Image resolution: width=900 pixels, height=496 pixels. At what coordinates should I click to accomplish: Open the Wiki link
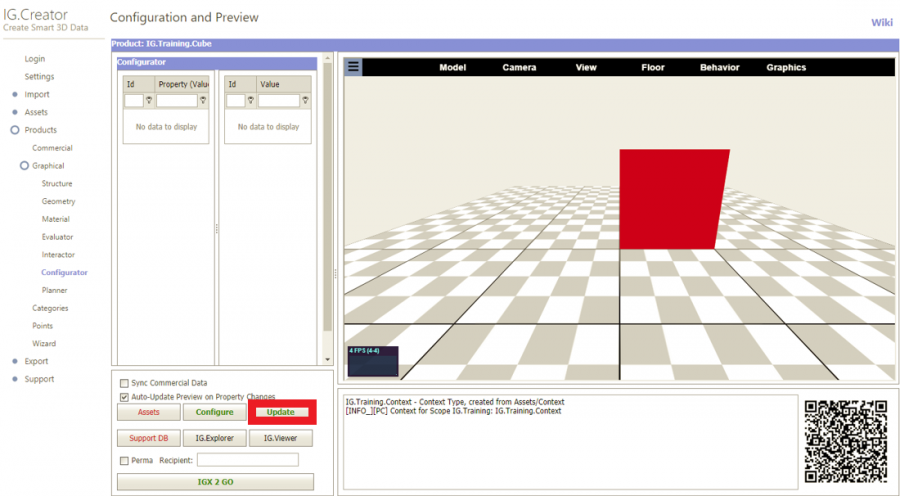coord(882,22)
